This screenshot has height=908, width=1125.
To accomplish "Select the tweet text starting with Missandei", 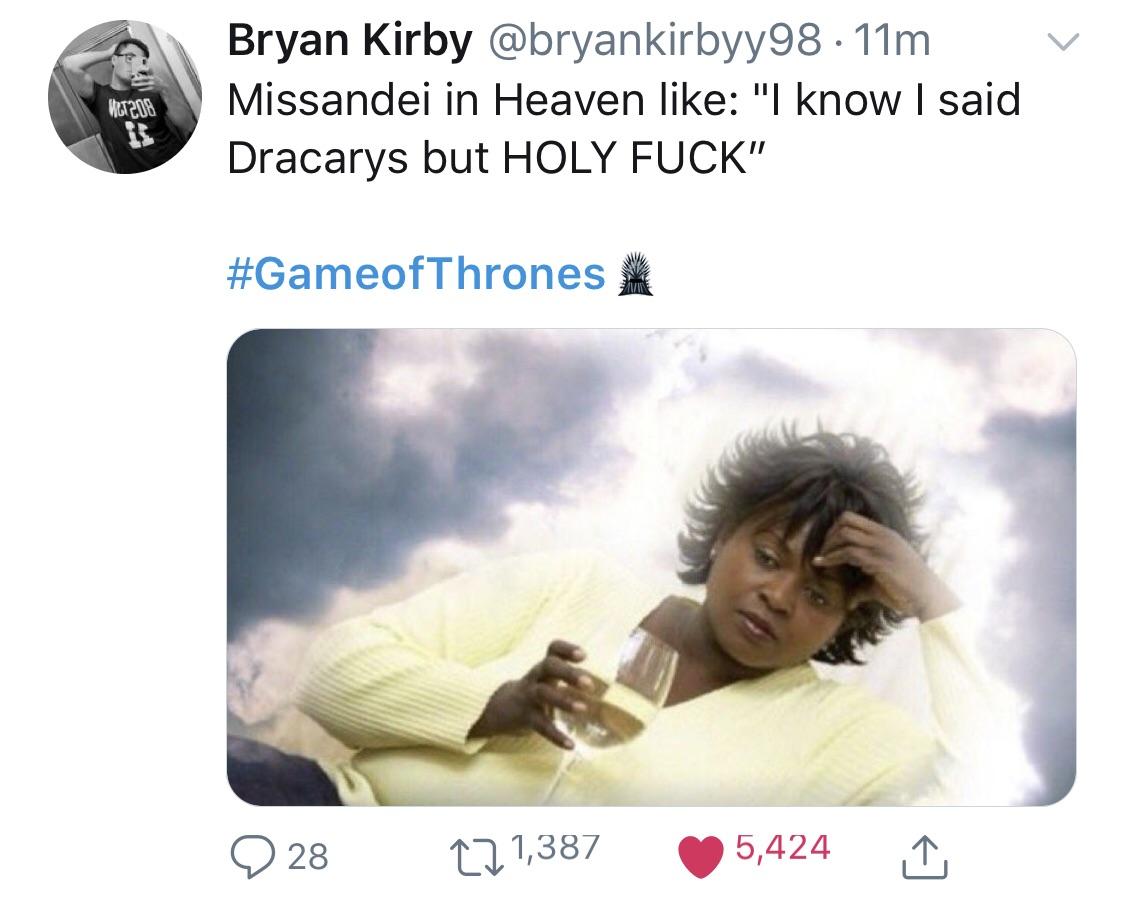I will click(624, 129).
